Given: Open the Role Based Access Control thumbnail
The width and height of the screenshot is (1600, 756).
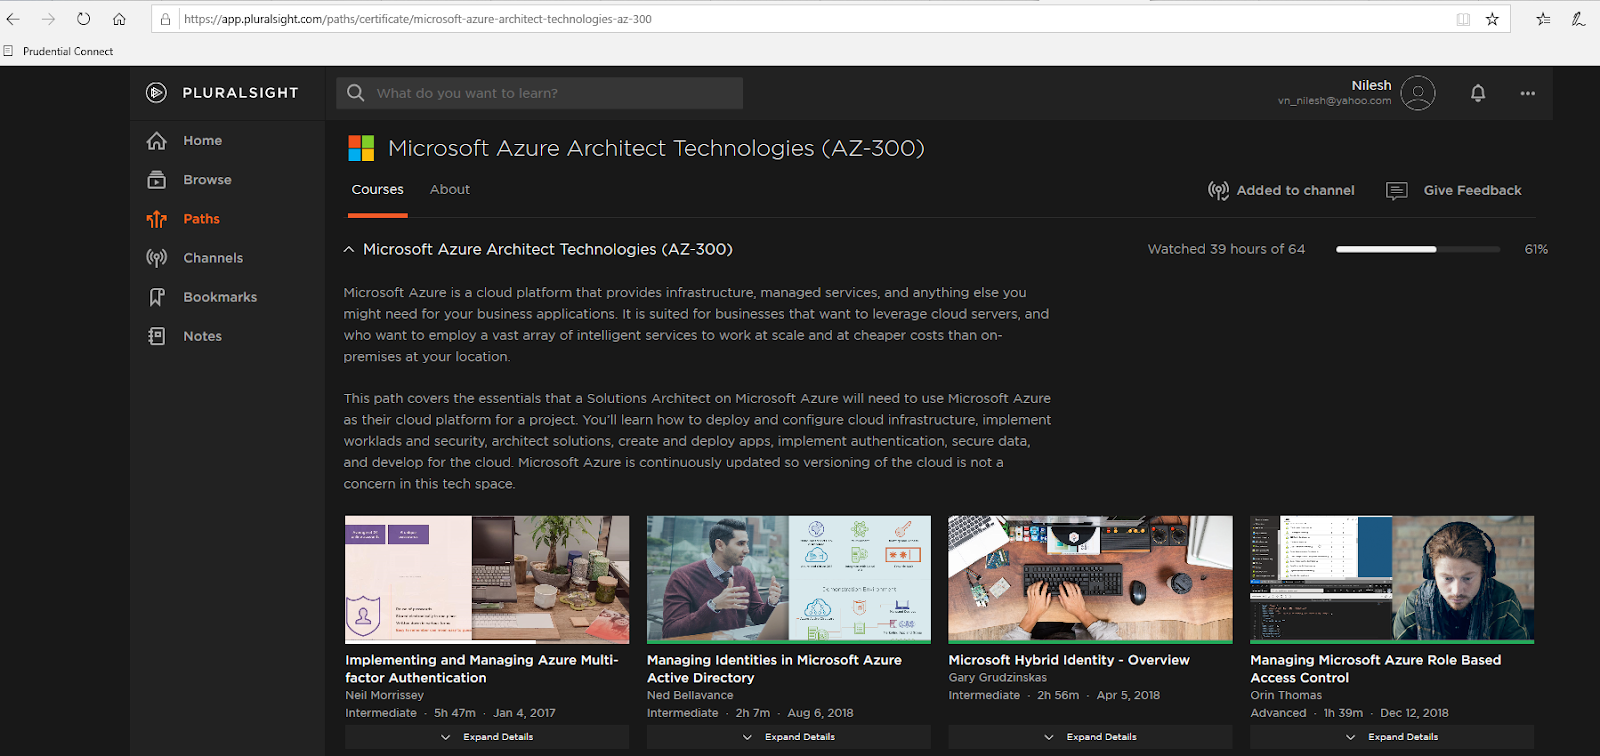Looking at the screenshot, I should pos(1392,579).
